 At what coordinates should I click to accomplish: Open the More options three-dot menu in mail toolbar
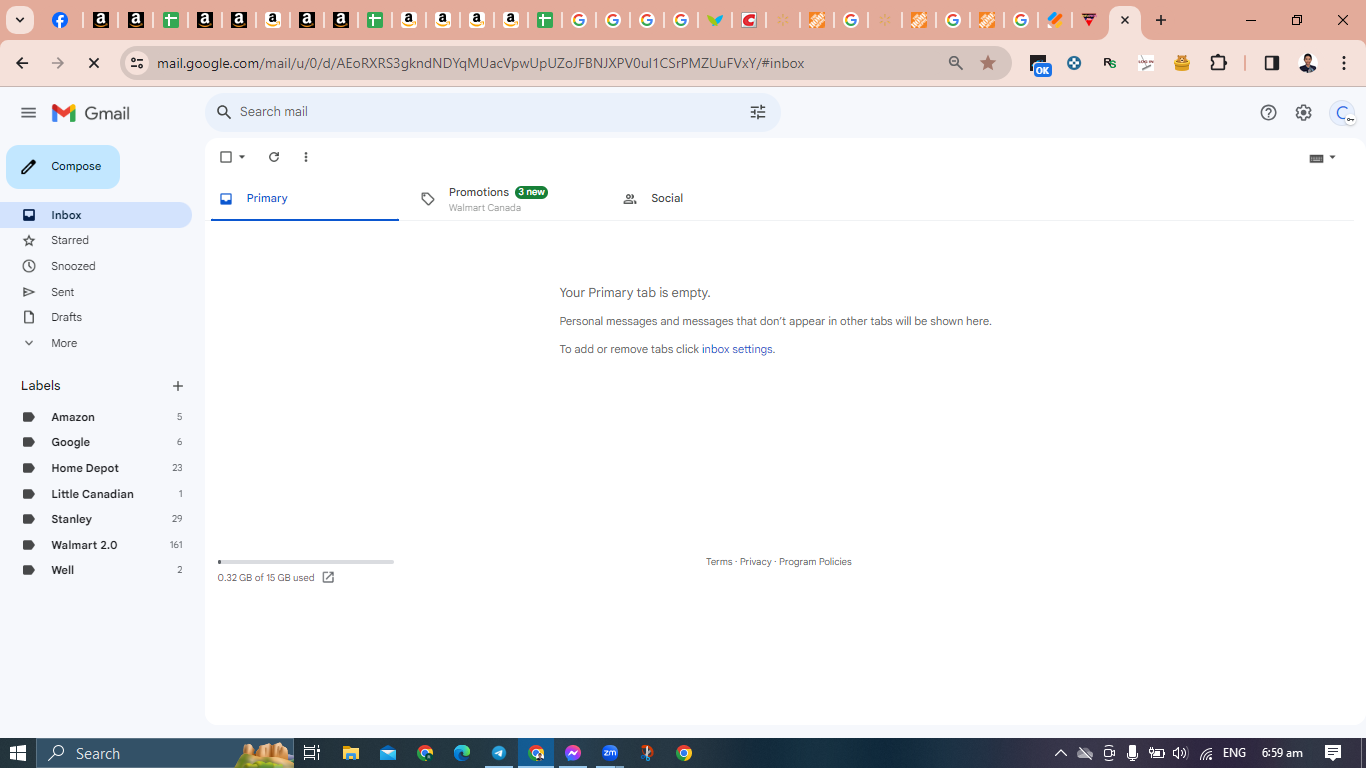coord(306,157)
